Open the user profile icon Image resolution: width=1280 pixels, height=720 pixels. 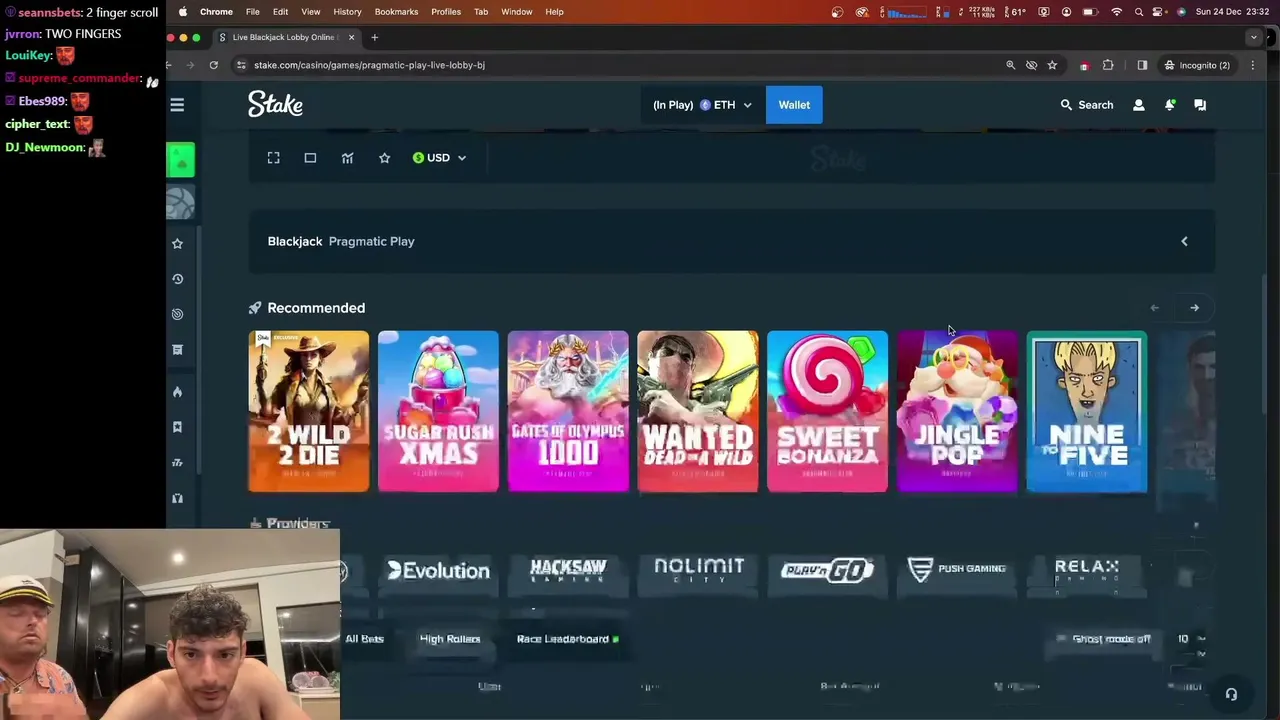point(1138,105)
